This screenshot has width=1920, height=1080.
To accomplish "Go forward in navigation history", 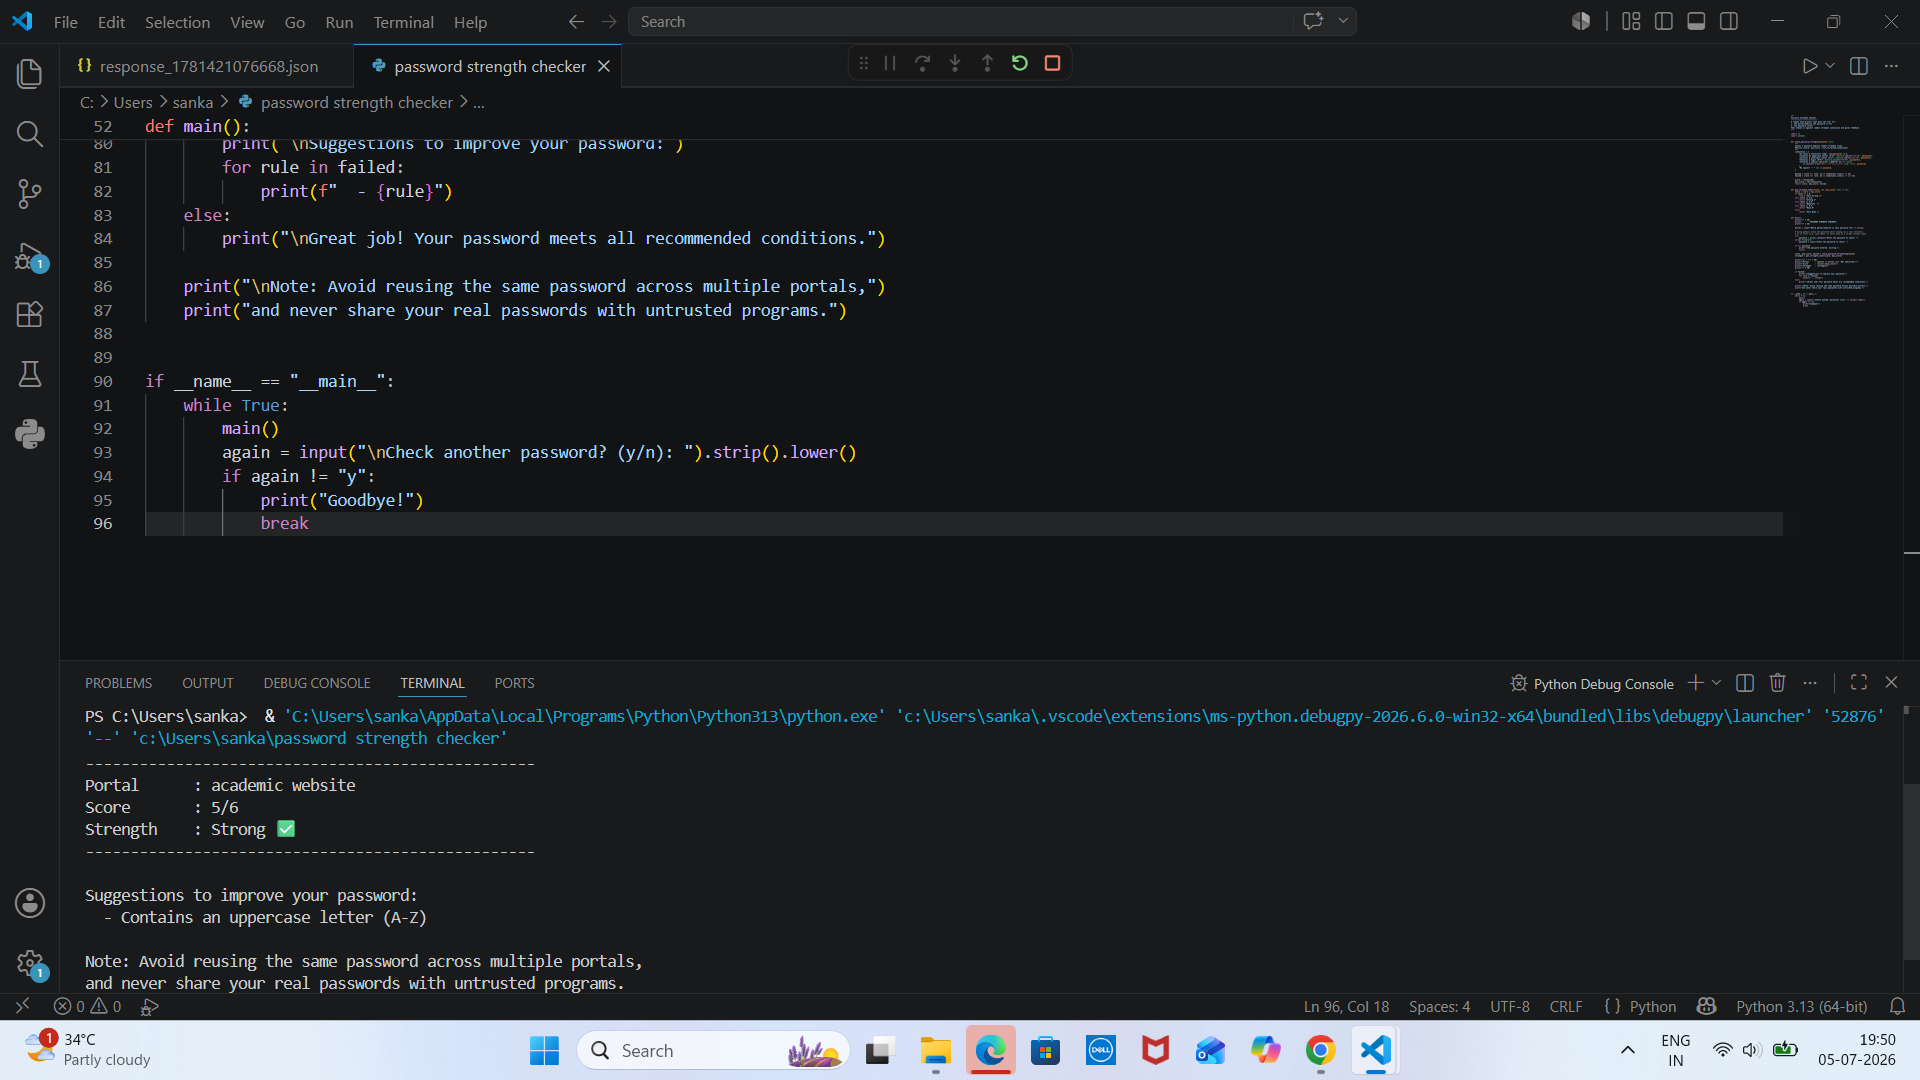I will pyautogui.click(x=609, y=21).
